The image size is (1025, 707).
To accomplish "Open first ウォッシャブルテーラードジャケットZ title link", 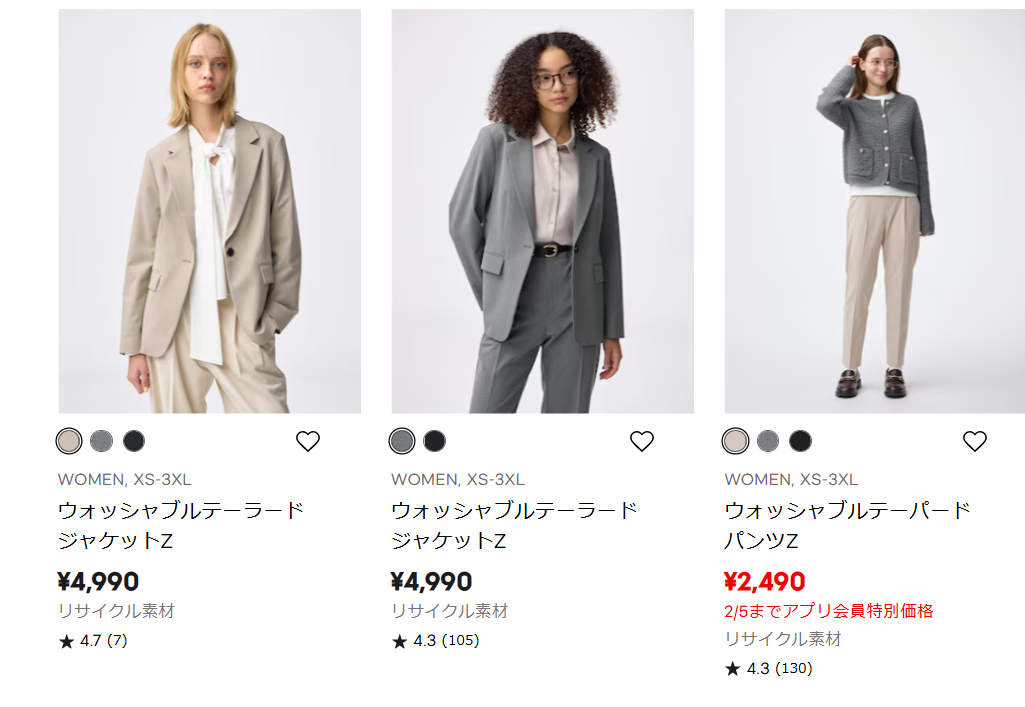I will pyautogui.click(x=180, y=525).
